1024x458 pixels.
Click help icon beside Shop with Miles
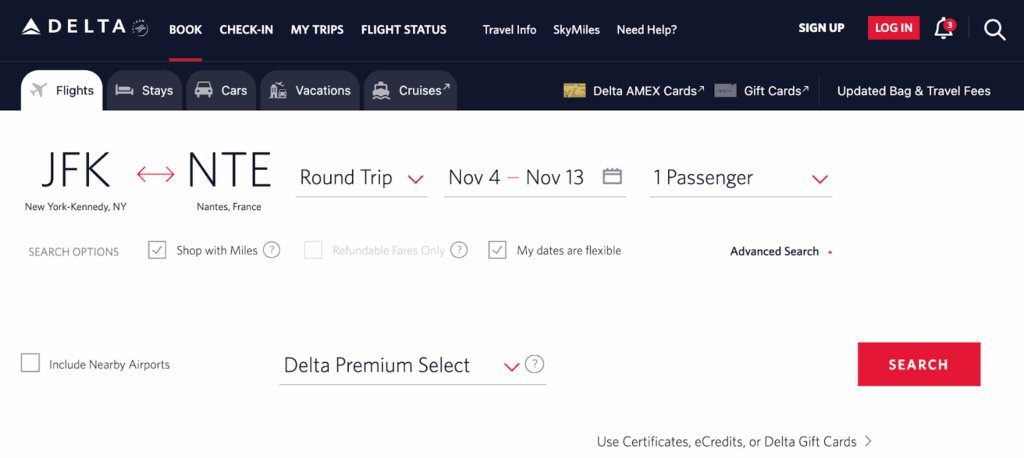271,250
